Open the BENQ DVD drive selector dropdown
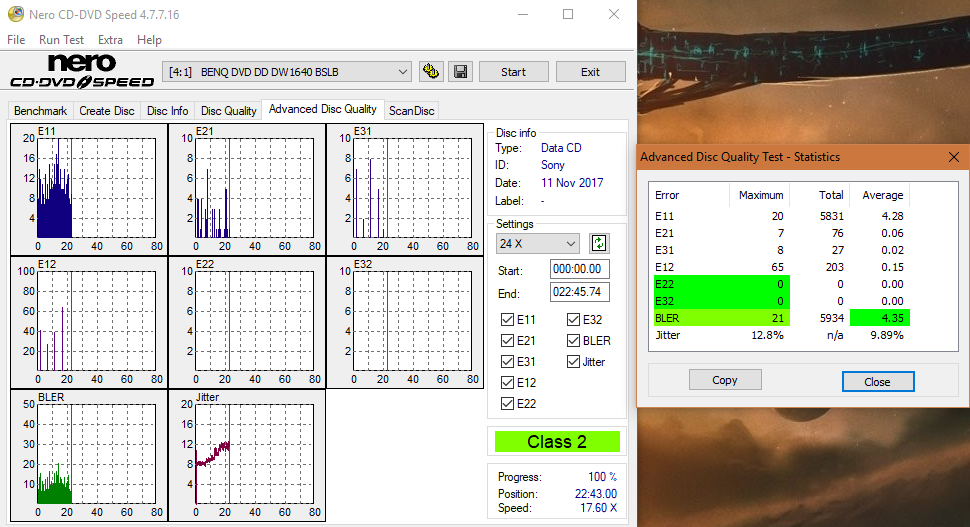 coord(287,72)
